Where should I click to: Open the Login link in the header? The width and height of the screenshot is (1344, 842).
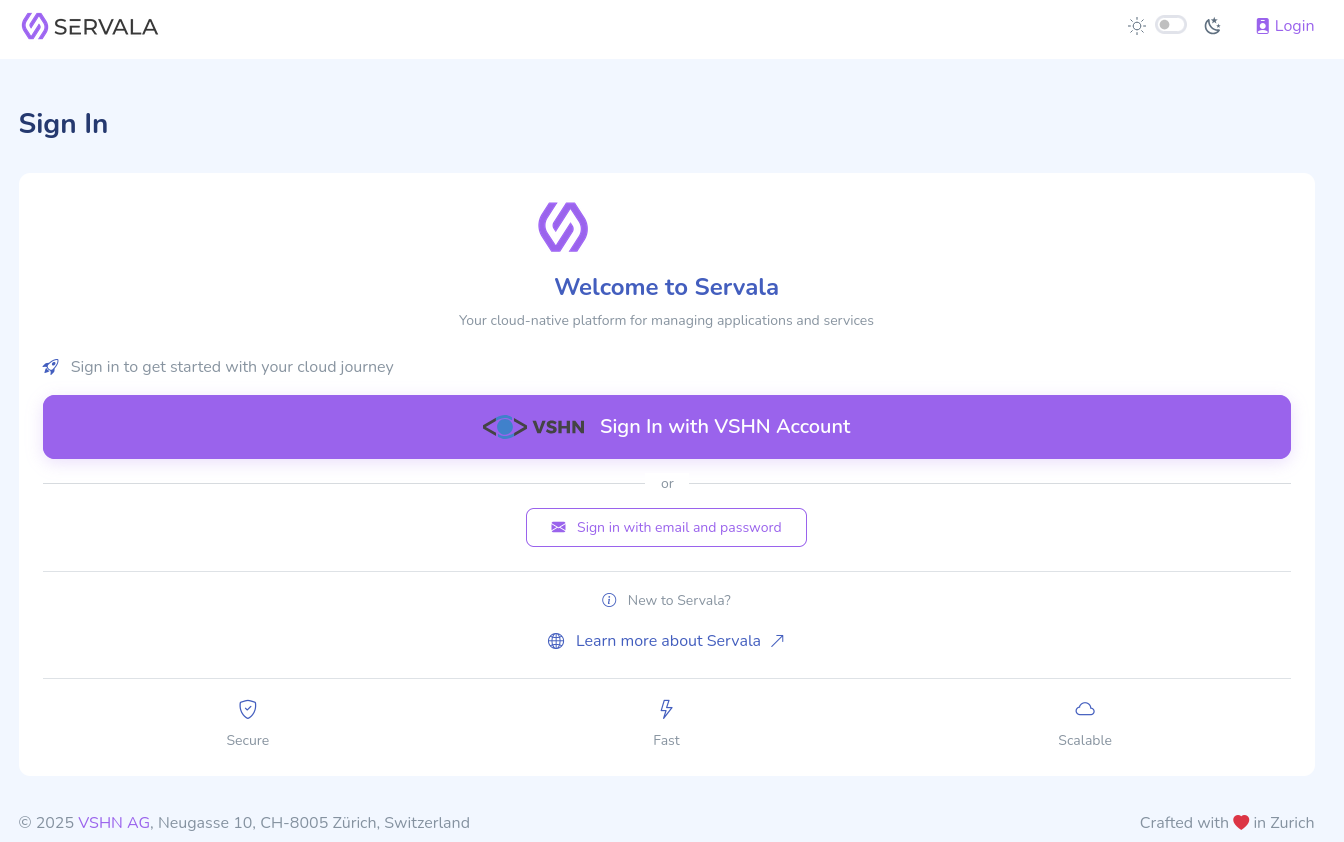point(1285,26)
